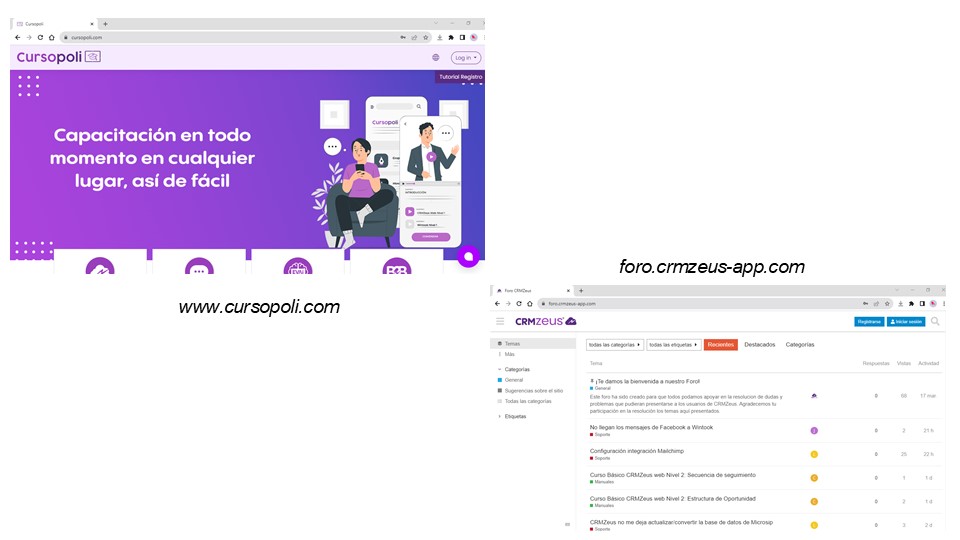Click the B2B circular icon card
This screenshot has height=540, width=960.
pos(396,269)
